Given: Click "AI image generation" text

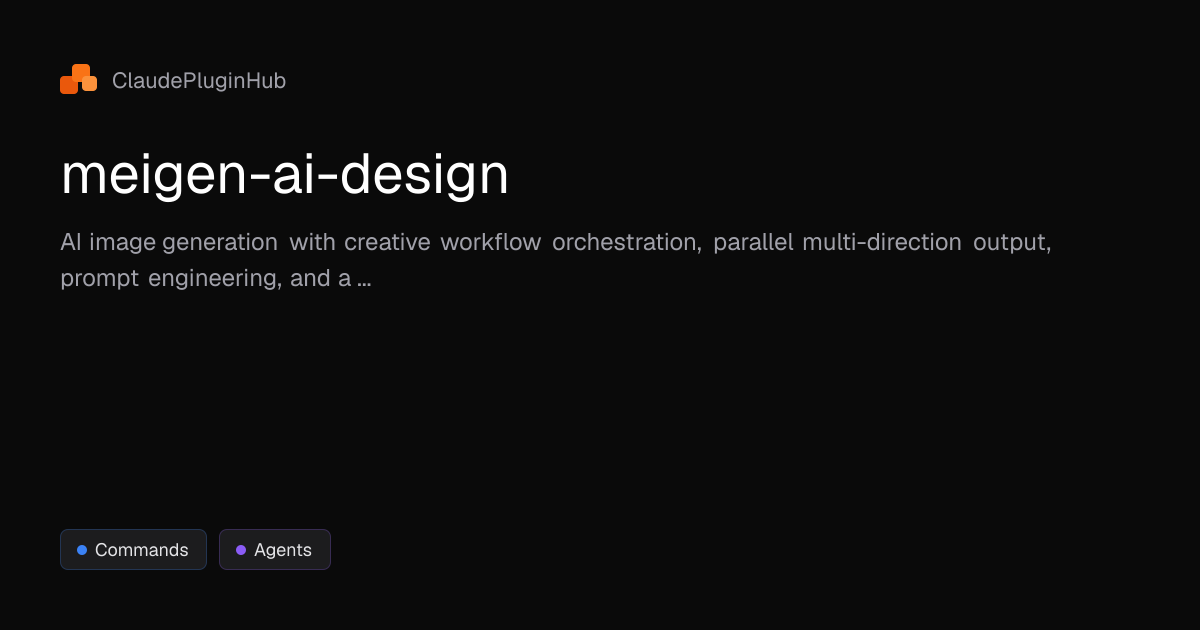Looking at the screenshot, I should pyautogui.click(x=168, y=243).
